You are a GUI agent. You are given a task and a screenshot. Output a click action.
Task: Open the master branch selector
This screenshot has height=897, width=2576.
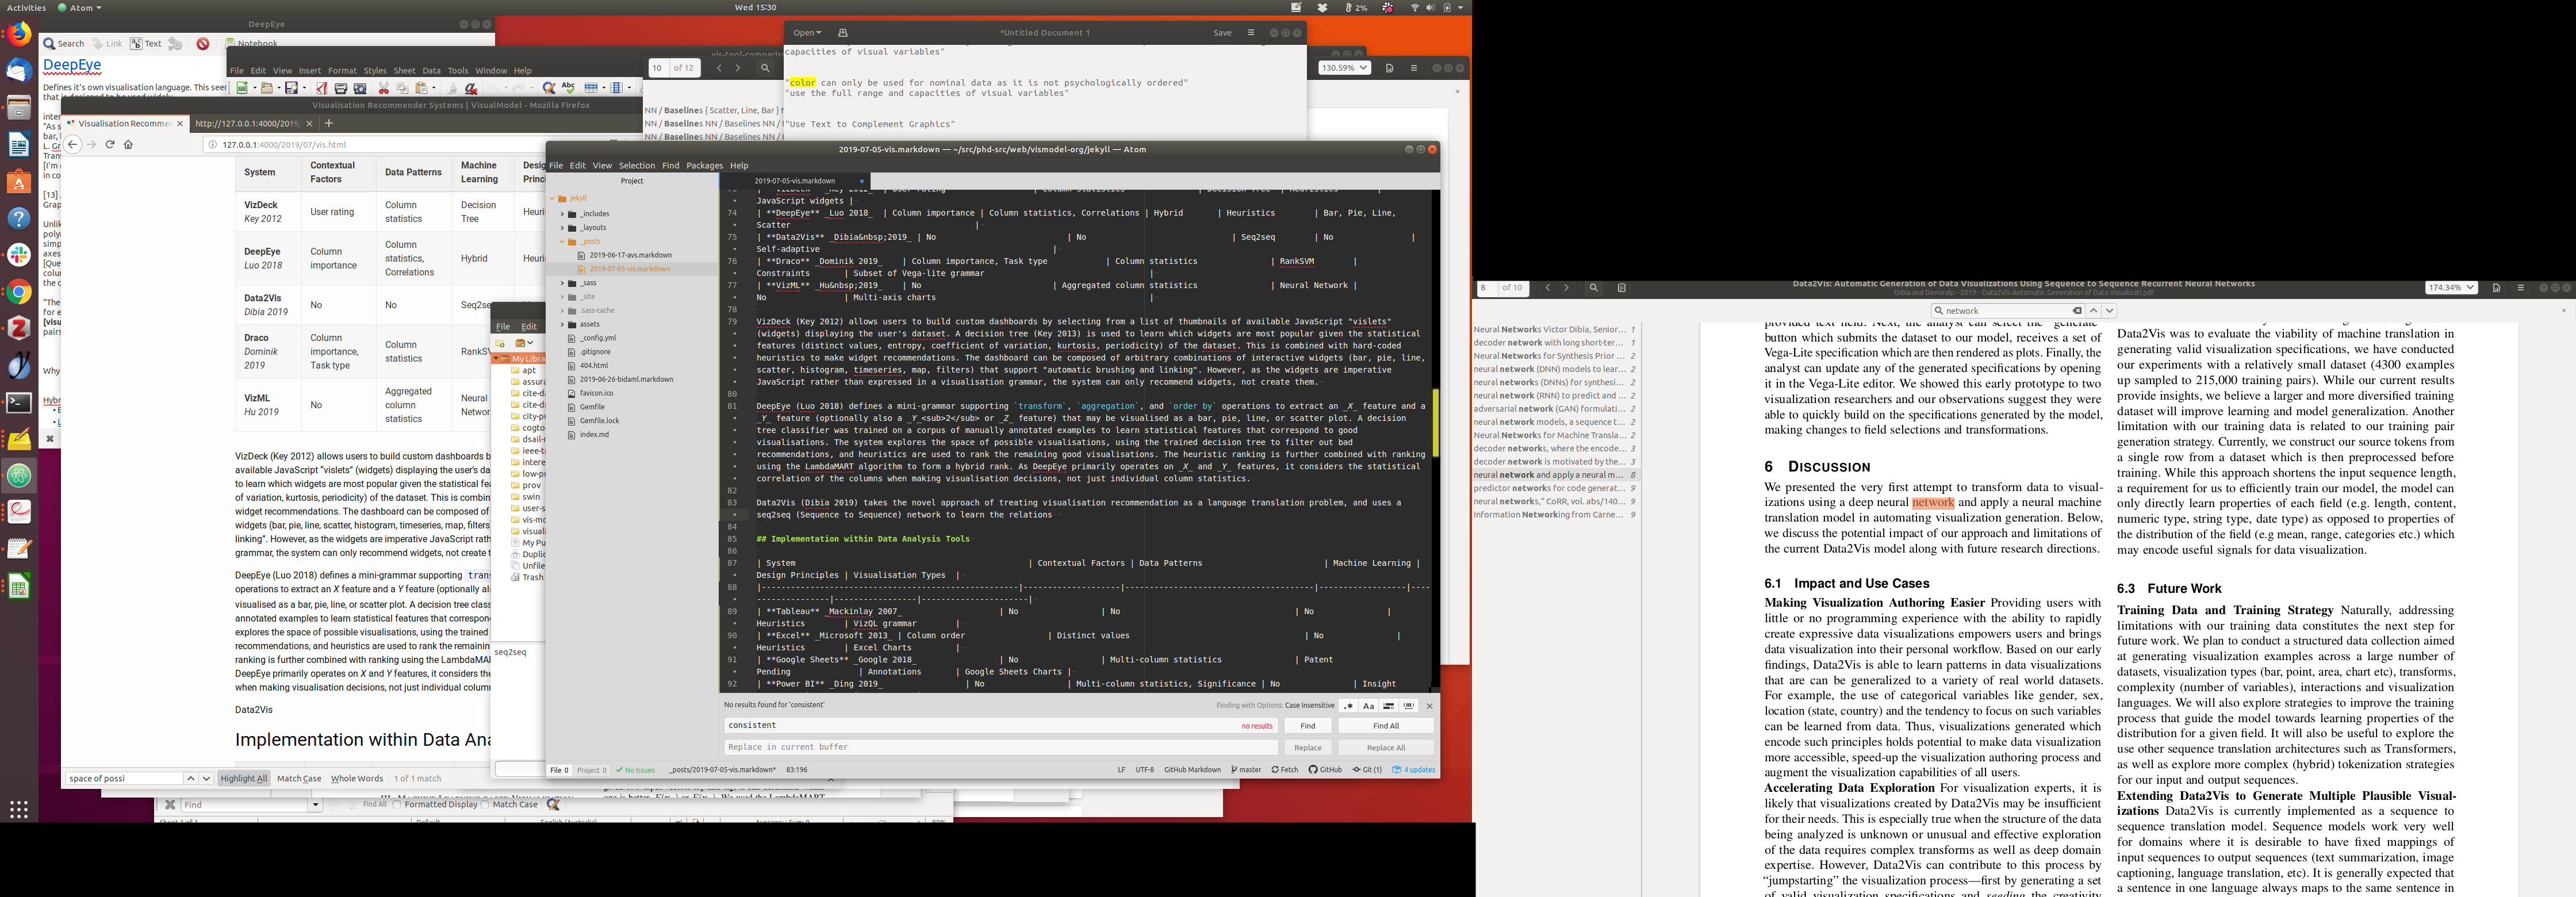tap(1246, 770)
